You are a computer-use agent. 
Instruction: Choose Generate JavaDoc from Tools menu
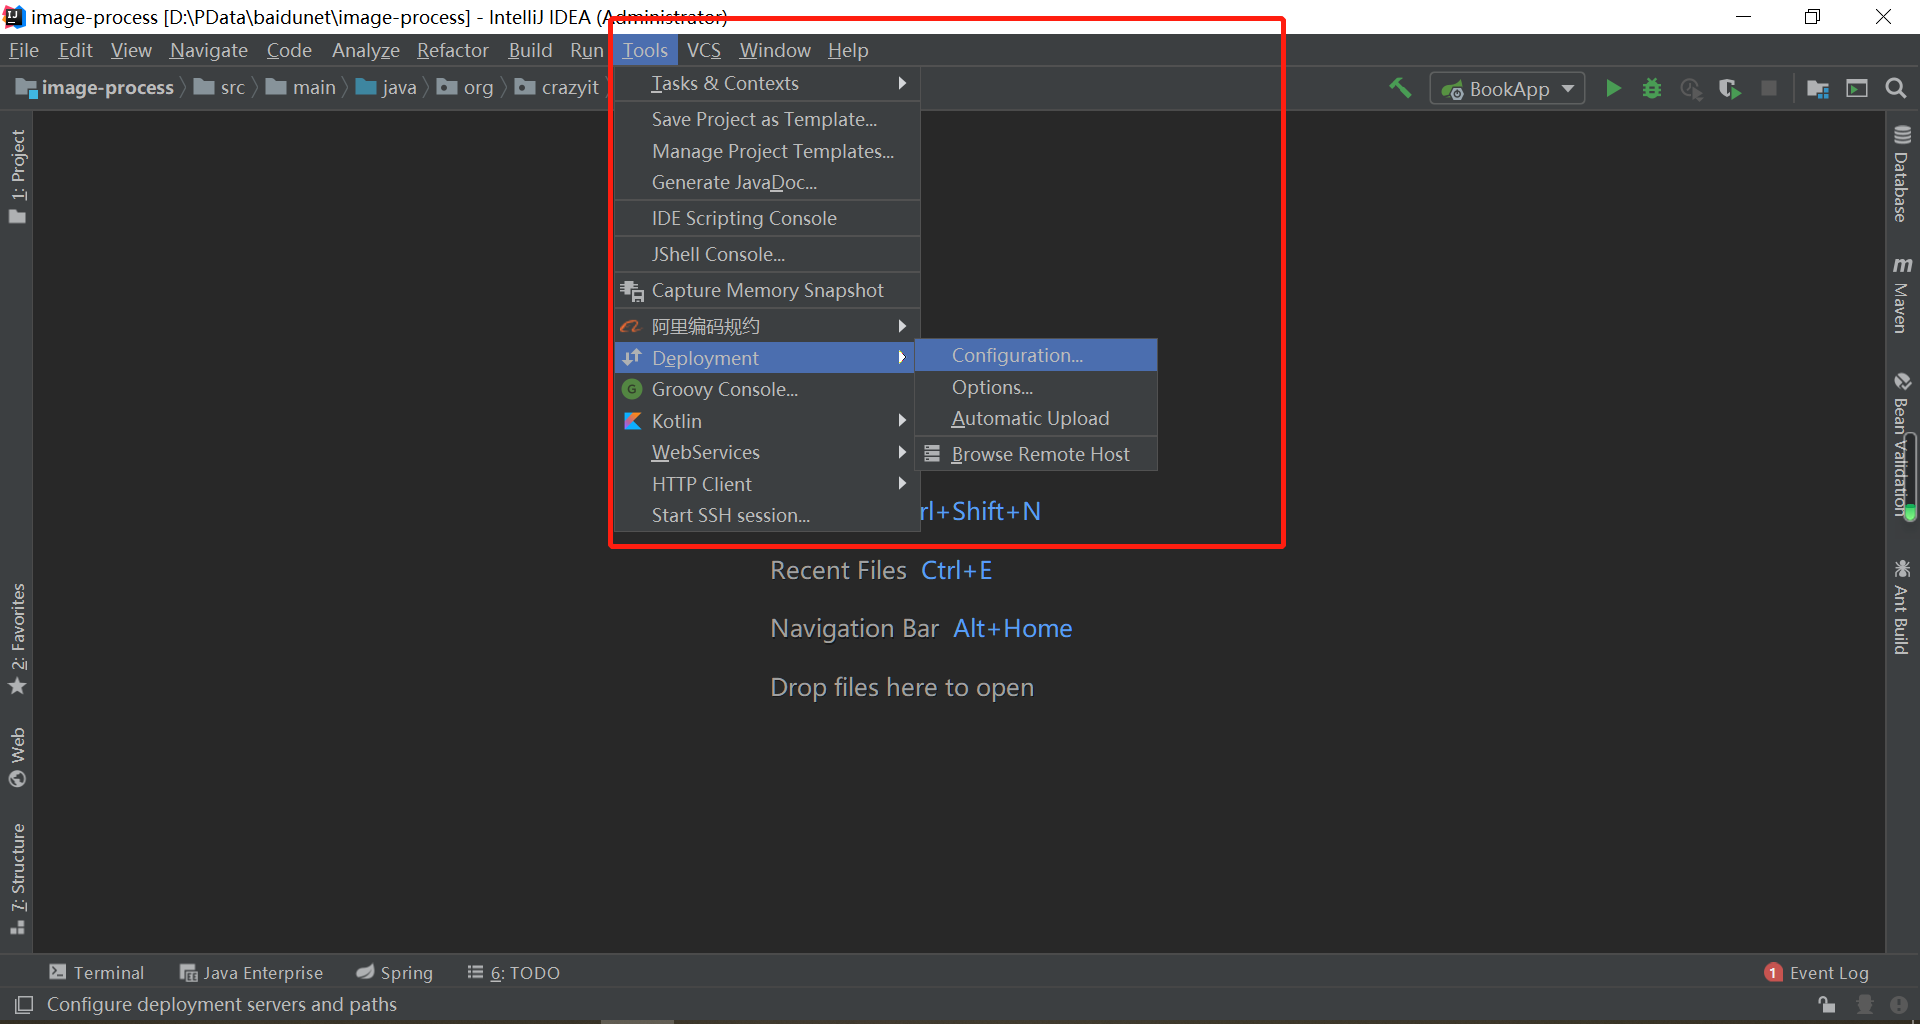coord(733,182)
